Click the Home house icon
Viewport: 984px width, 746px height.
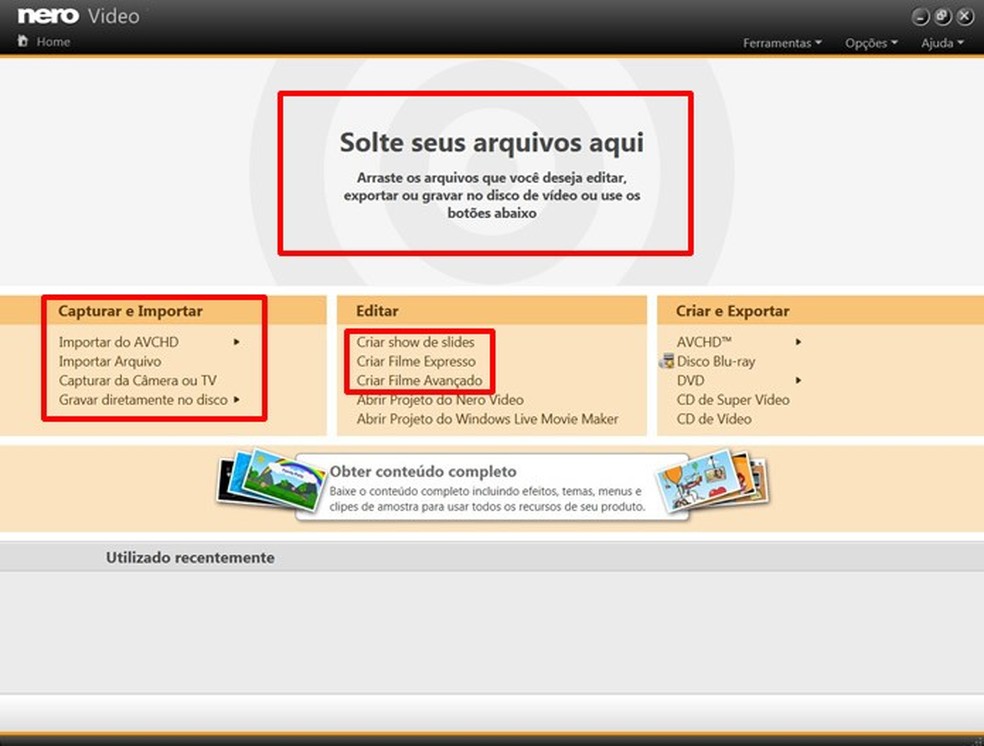22,41
